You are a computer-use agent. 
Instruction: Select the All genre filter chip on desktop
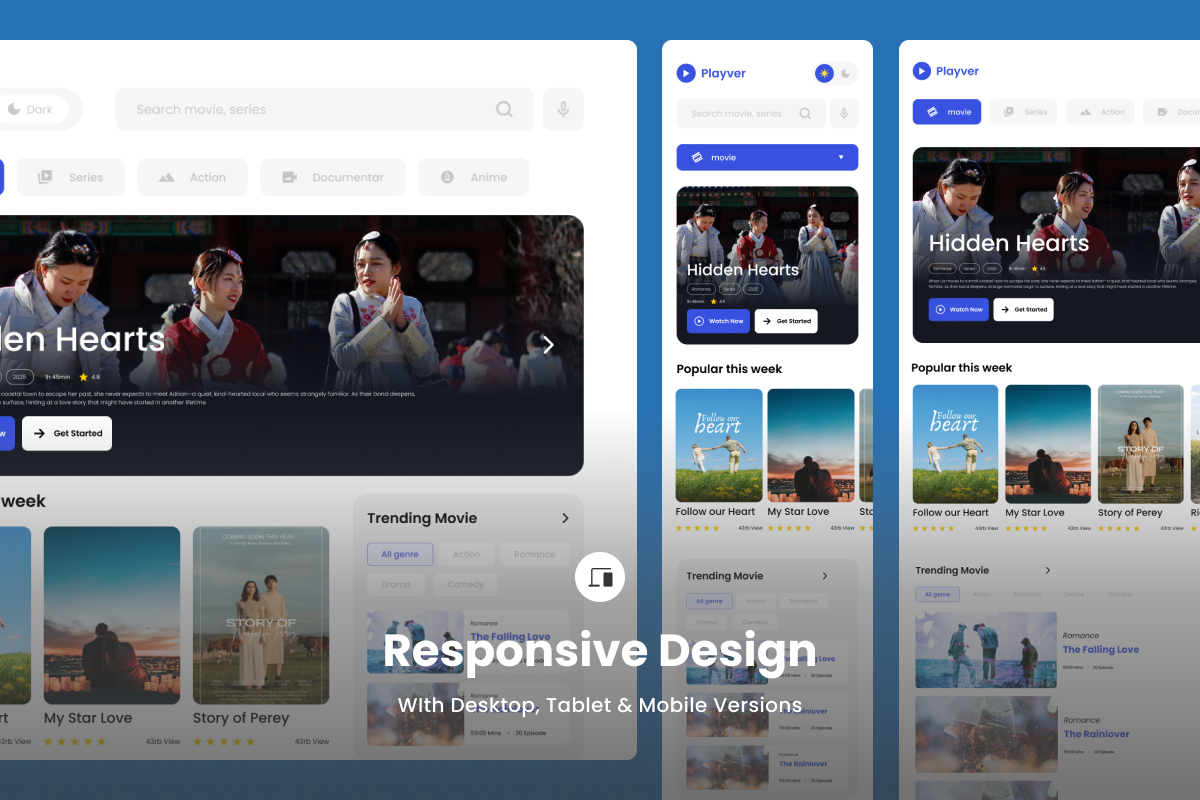click(400, 554)
